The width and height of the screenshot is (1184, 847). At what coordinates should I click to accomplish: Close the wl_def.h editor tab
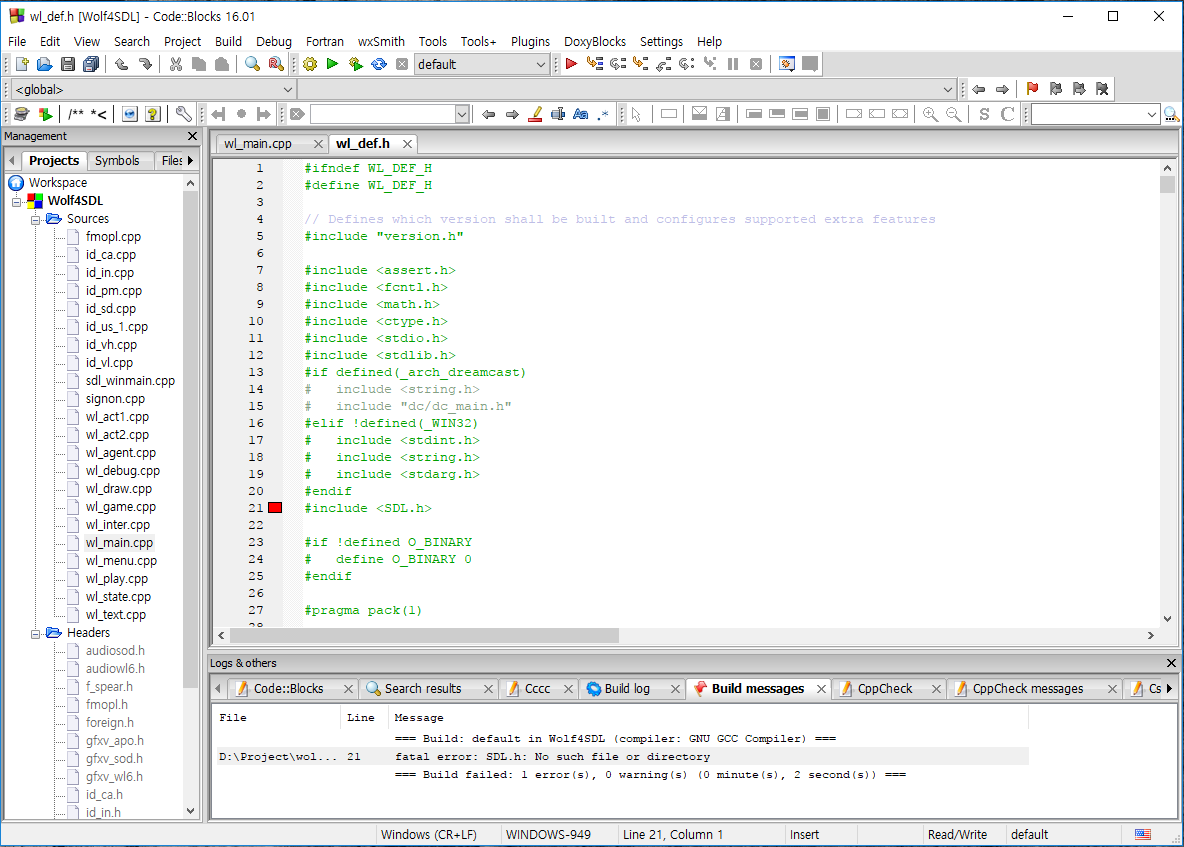click(408, 143)
